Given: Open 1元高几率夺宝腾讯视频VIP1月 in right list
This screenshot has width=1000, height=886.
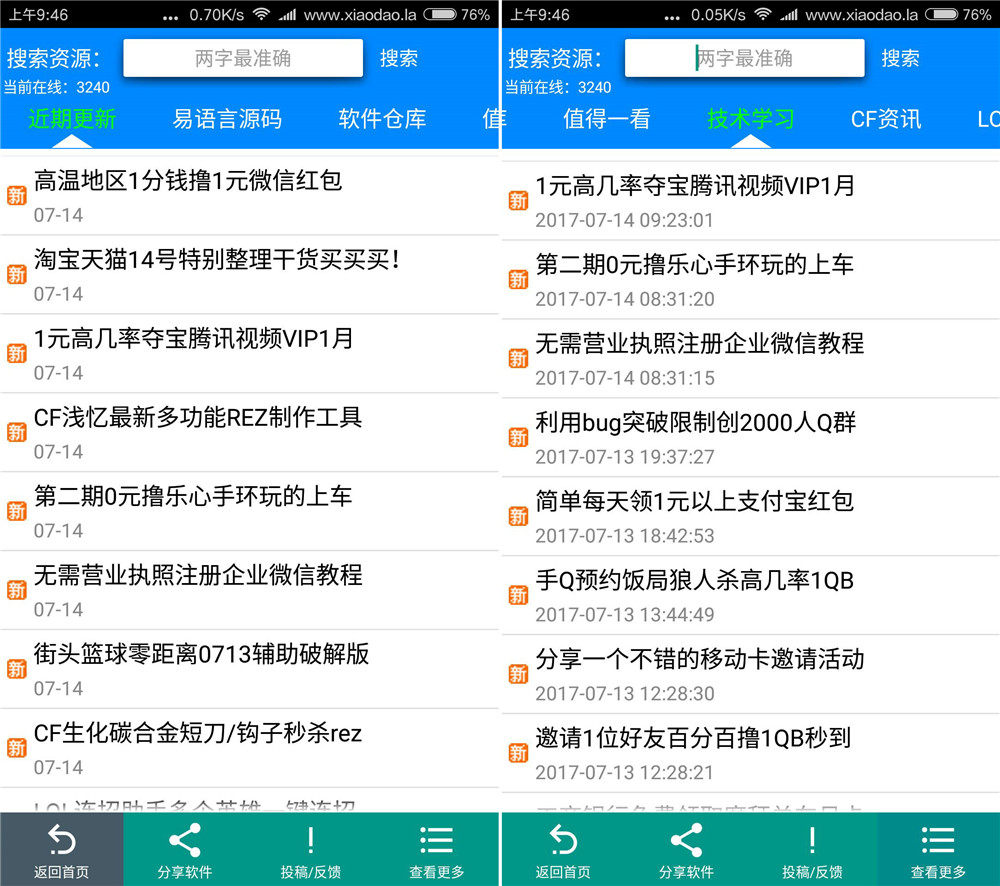Looking at the screenshot, I should click(x=751, y=201).
